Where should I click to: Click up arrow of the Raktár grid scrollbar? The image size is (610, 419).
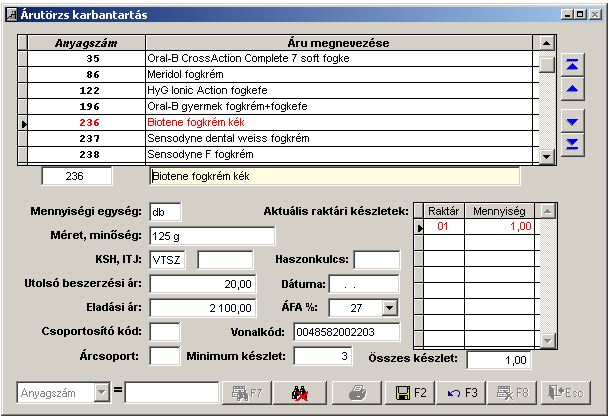tap(547, 211)
